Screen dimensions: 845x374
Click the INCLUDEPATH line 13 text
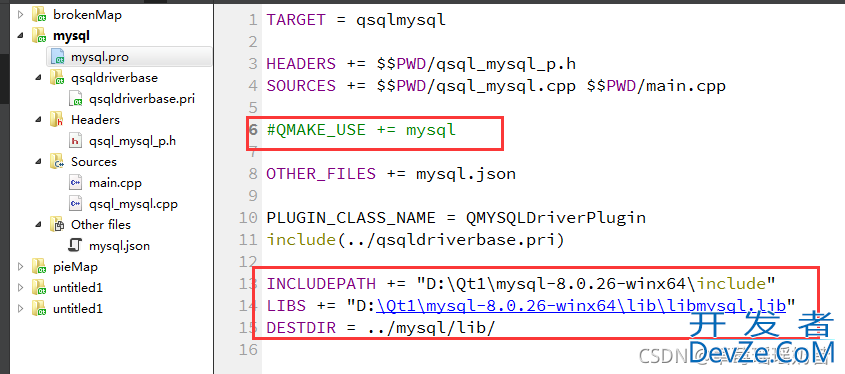click(x=521, y=283)
